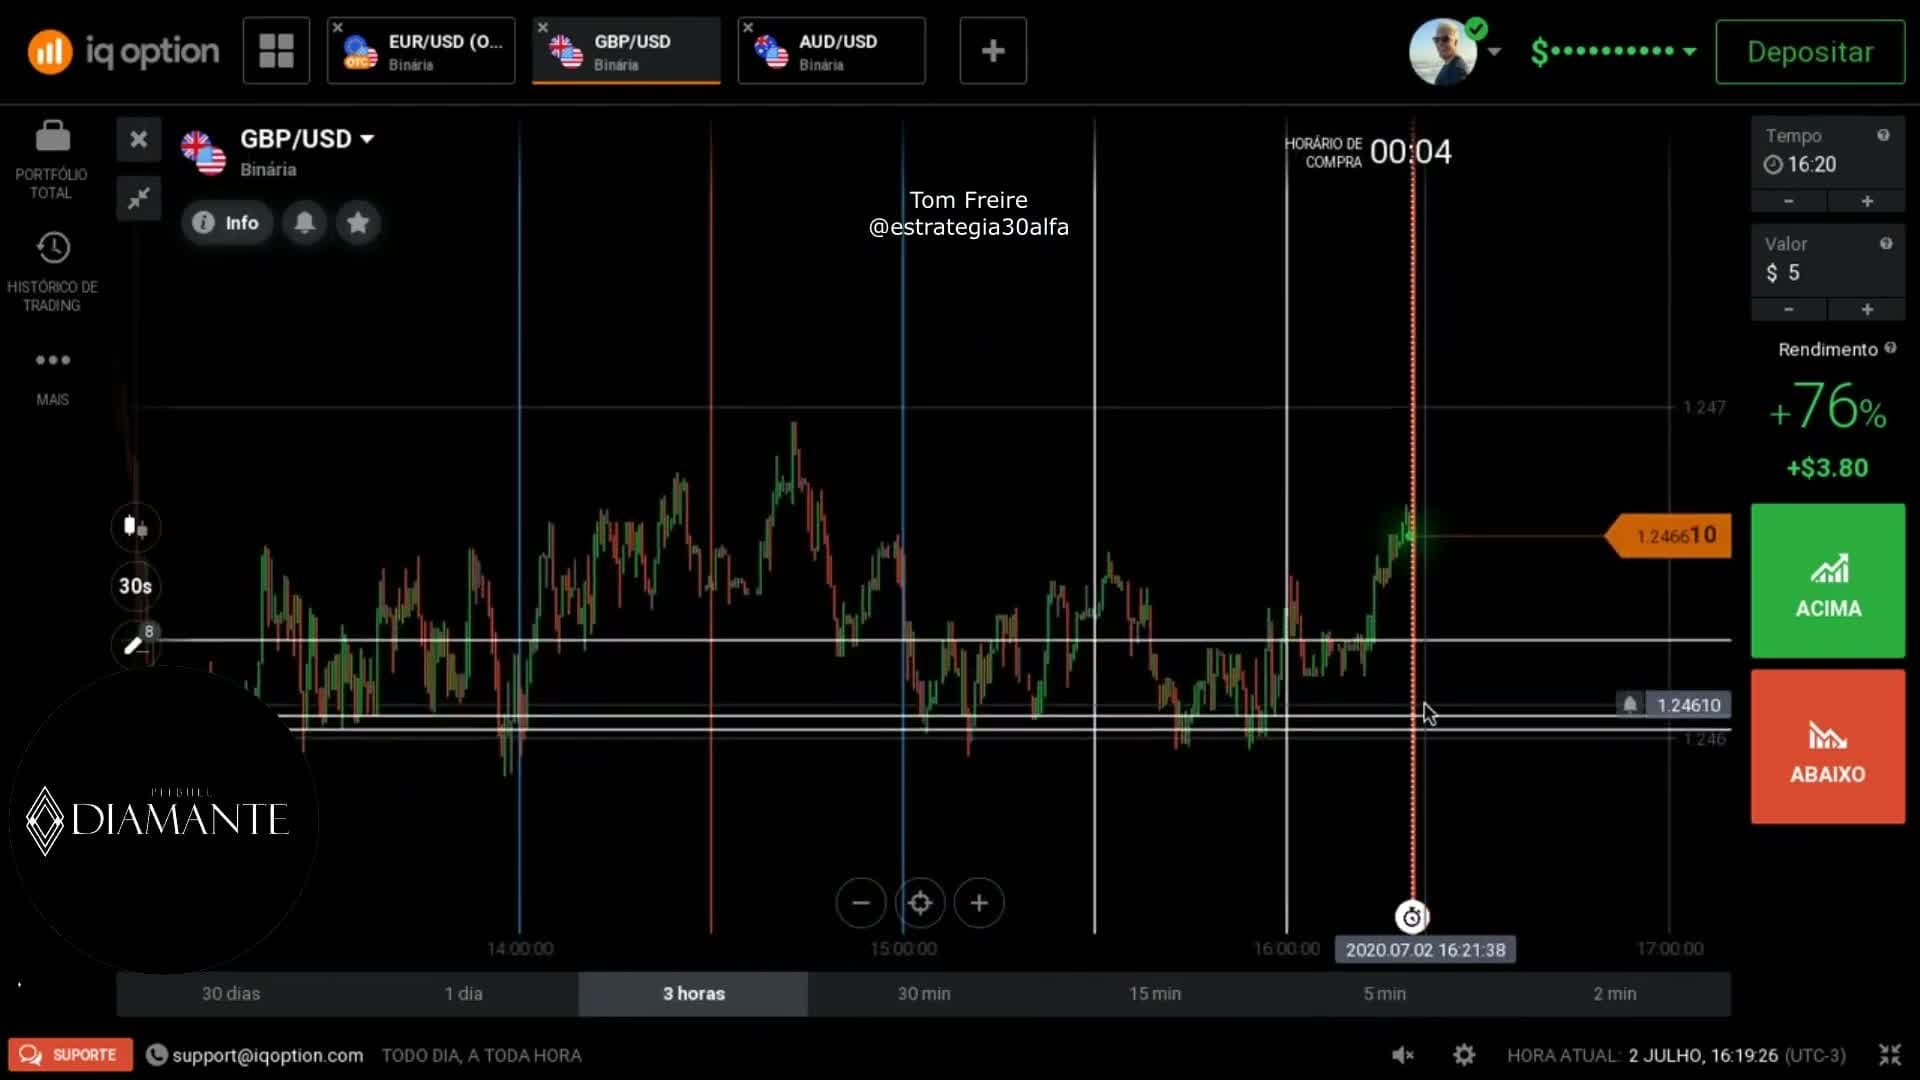Screen dimensions: 1920x1080
Task: Select the 30 min timeframe
Action: 924,993
